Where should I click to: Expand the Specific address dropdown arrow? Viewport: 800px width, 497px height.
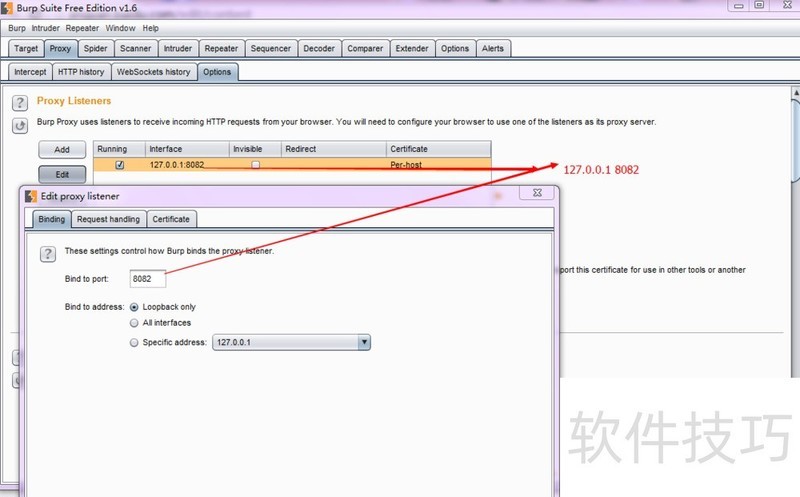point(364,342)
